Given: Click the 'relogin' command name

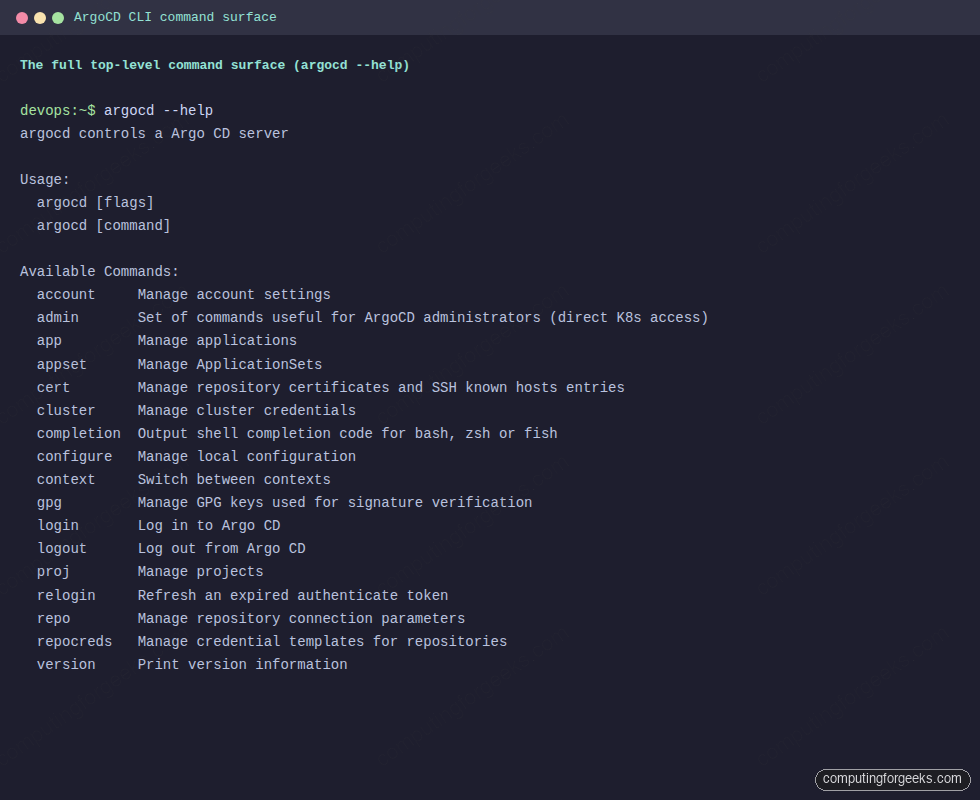Looking at the screenshot, I should click(x=66, y=596).
